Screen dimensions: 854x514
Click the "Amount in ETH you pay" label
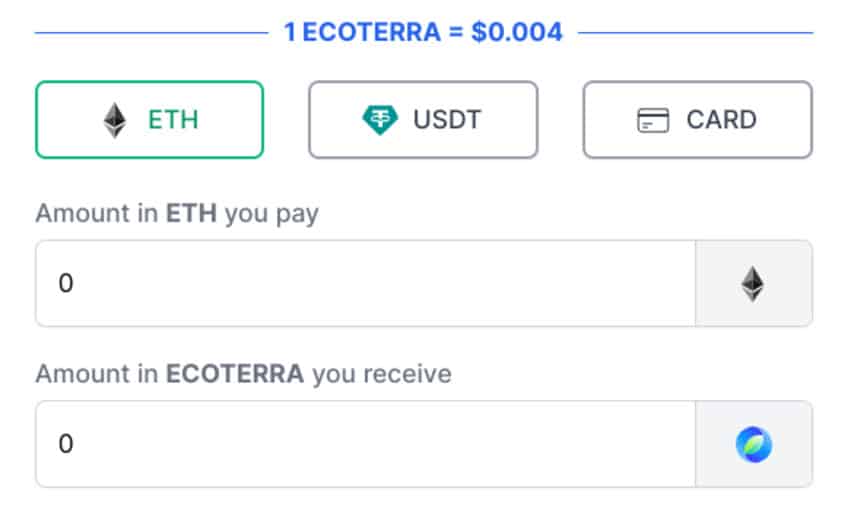pos(177,214)
